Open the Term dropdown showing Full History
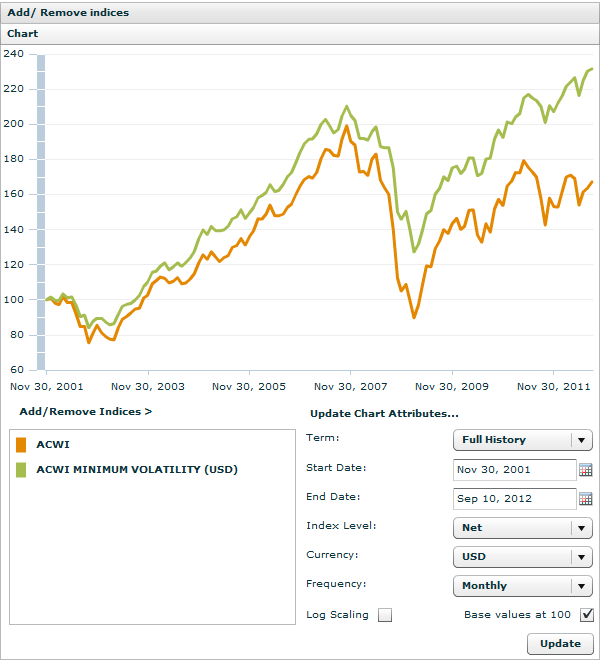The height and width of the screenshot is (662, 605). click(x=523, y=440)
